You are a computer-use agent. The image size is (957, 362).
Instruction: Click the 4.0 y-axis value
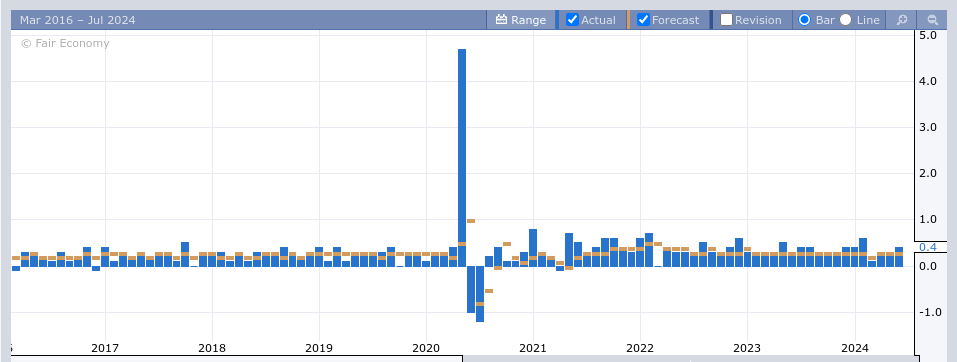pos(928,81)
